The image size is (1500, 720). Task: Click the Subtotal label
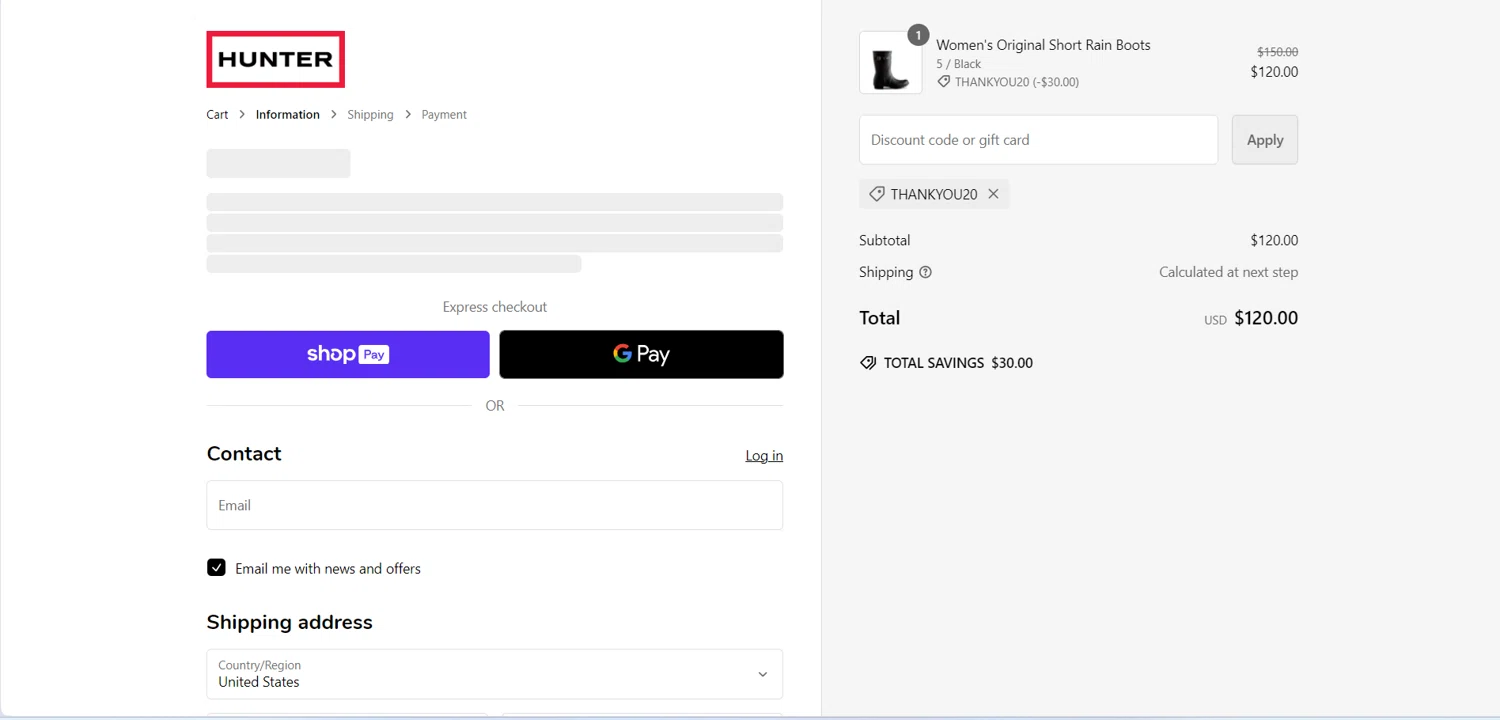(x=885, y=240)
